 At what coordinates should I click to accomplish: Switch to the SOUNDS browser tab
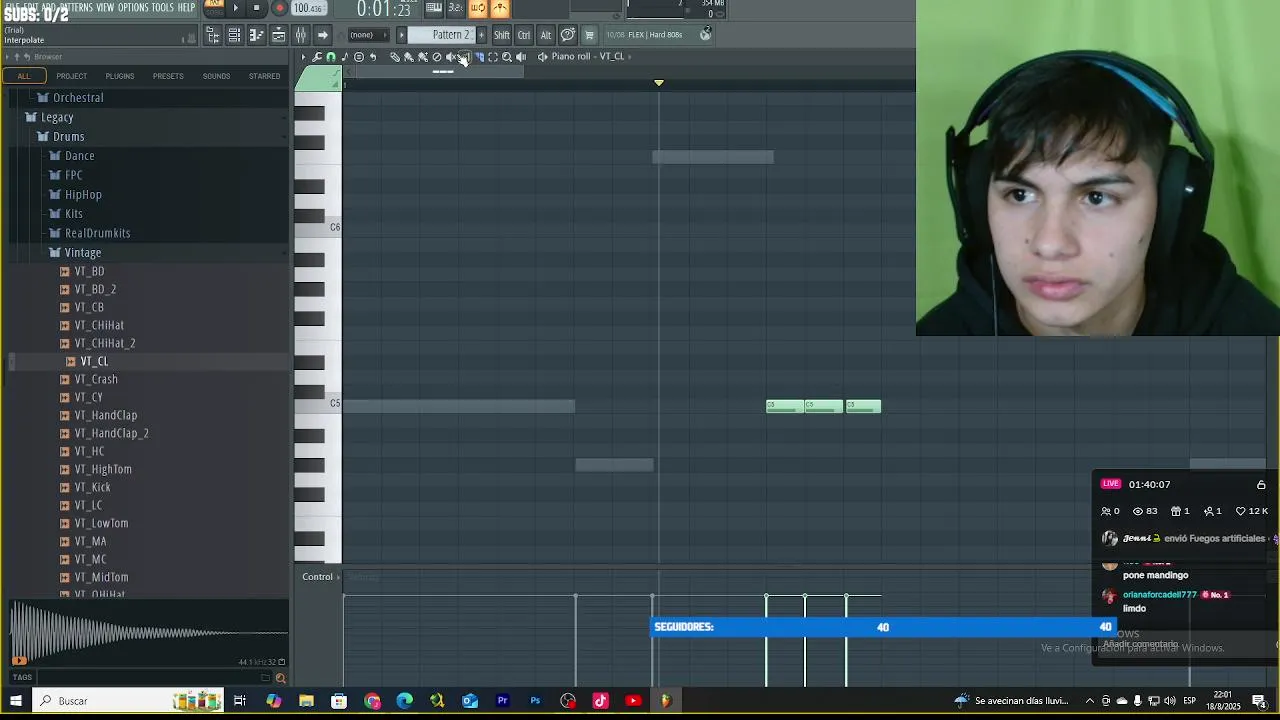tap(216, 76)
